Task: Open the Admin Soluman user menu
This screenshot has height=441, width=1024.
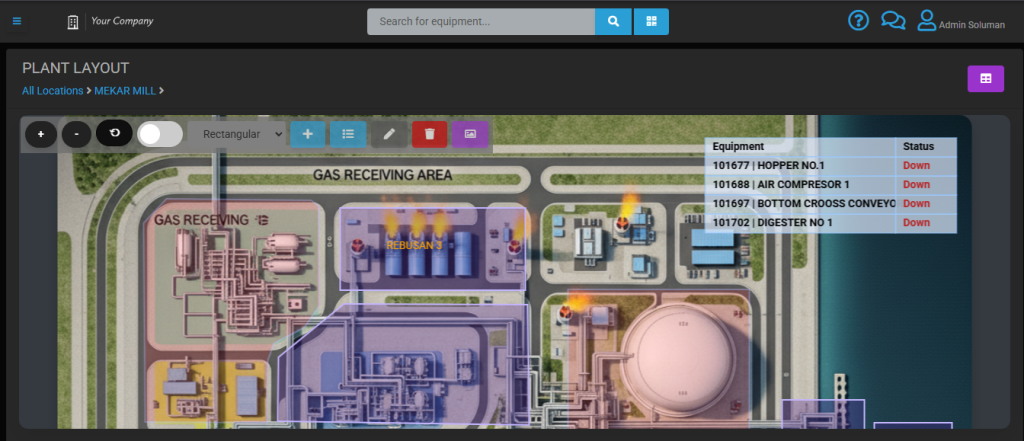Action: [x=961, y=21]
